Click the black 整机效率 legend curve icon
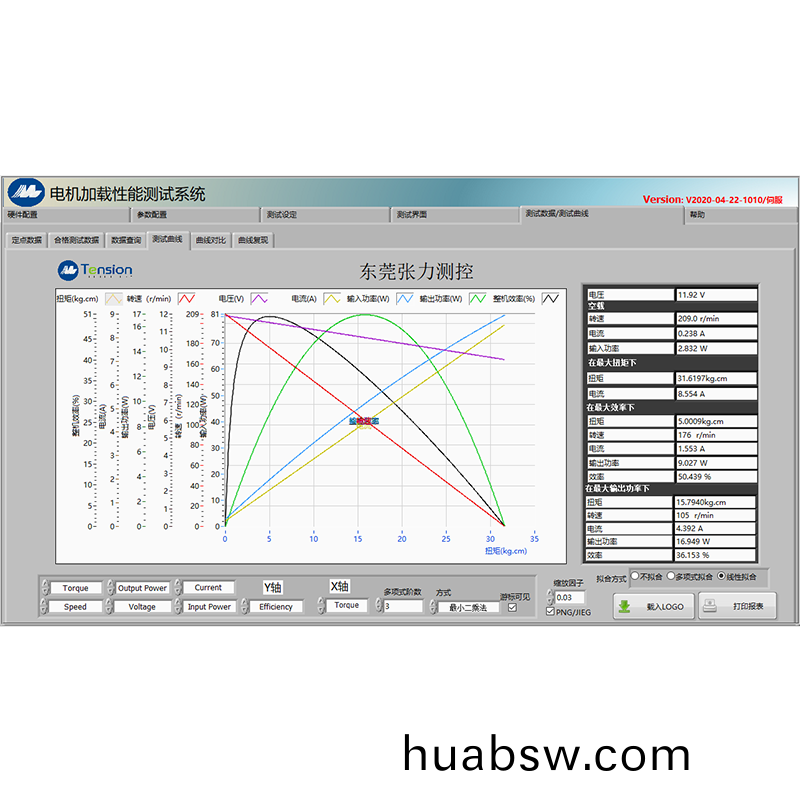The width and height of the screenshot is (800, 800). click(550, 298)
